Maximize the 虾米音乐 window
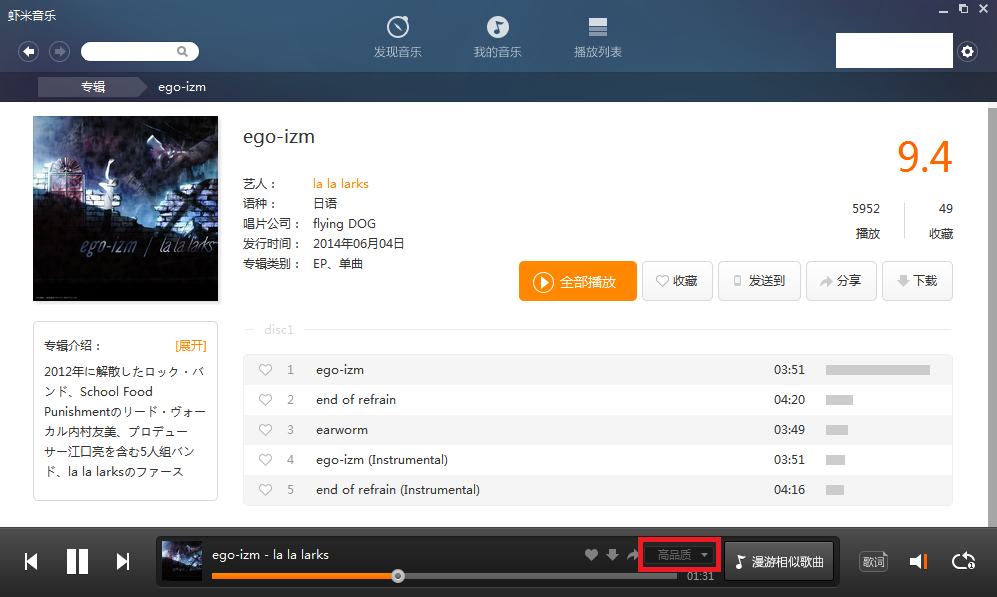 [x=964, y=9]
